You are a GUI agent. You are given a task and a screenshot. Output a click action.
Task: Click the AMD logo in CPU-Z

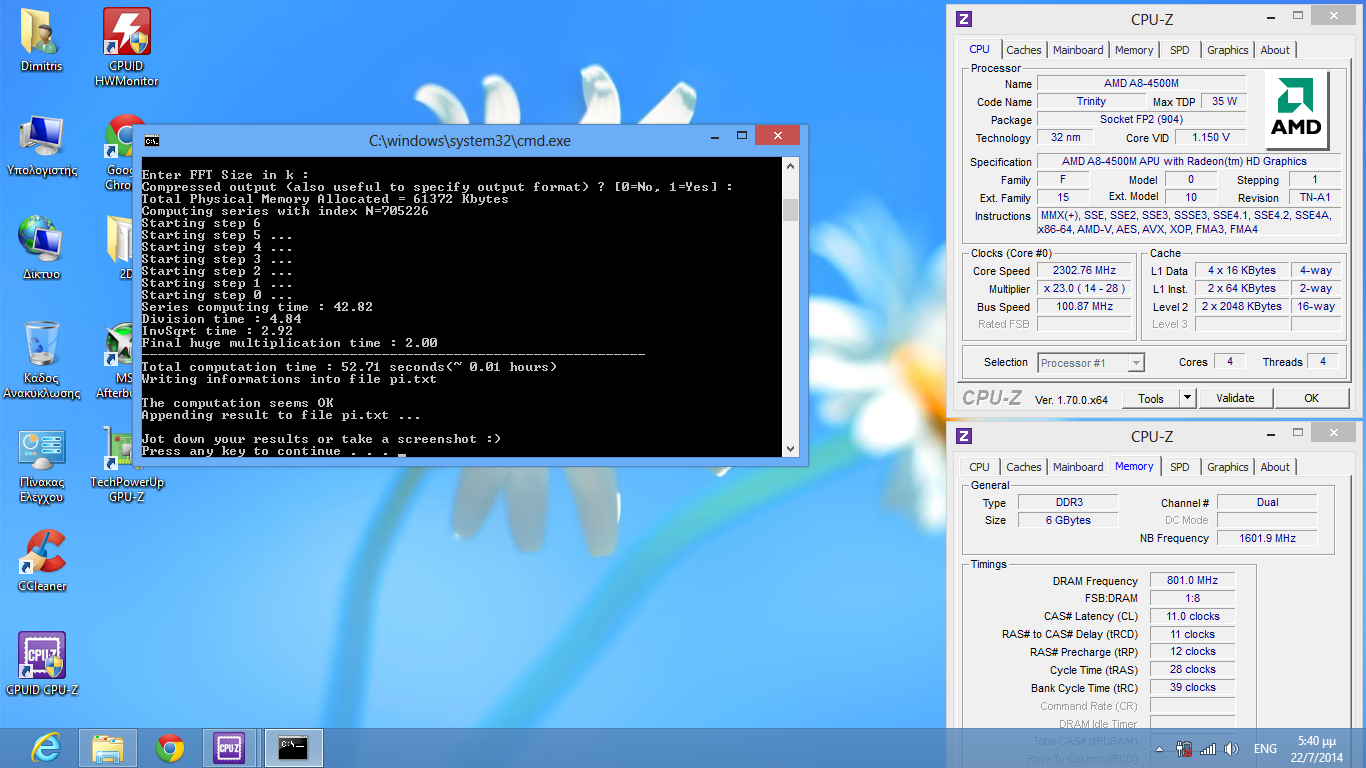[1296, 109]
